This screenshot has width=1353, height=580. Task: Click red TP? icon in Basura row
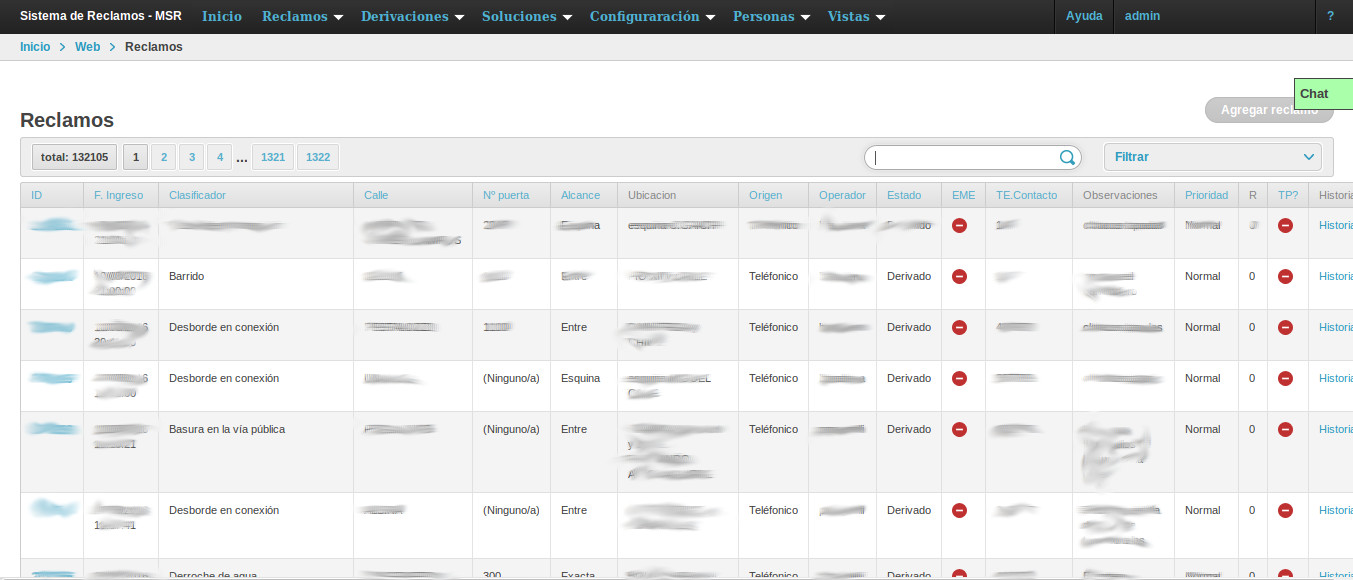tap(1285, 429)
